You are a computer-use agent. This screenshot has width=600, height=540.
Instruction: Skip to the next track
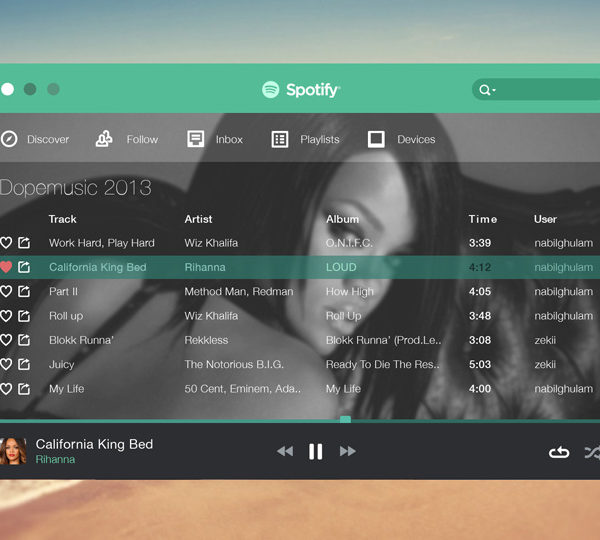click(347, 452)
